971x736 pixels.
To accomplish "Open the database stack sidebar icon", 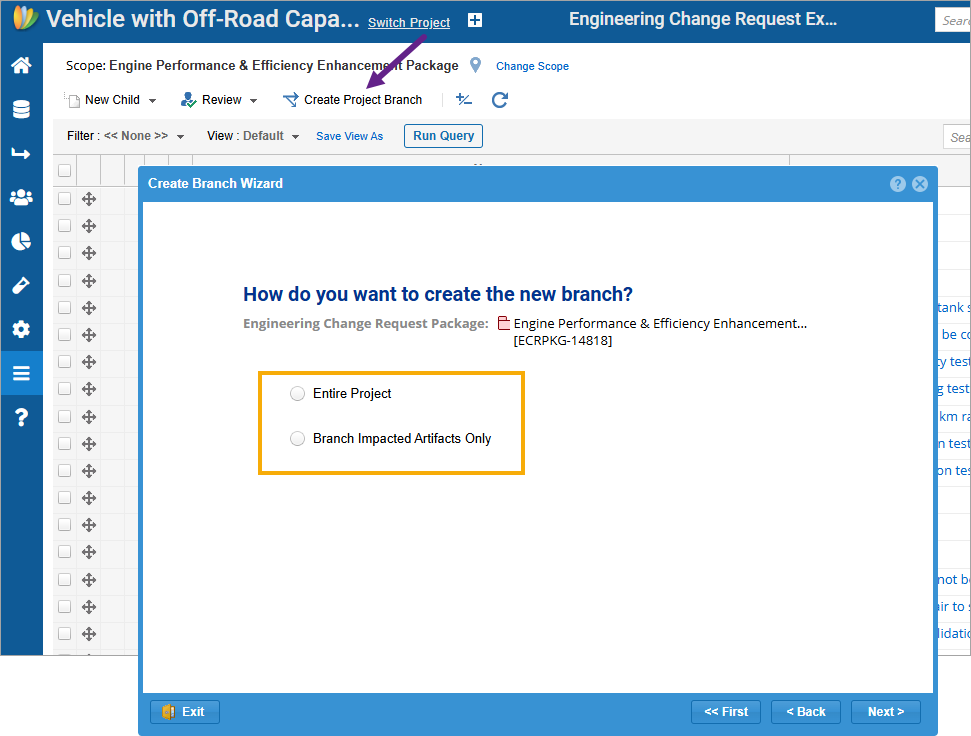I will pos(20,109).
